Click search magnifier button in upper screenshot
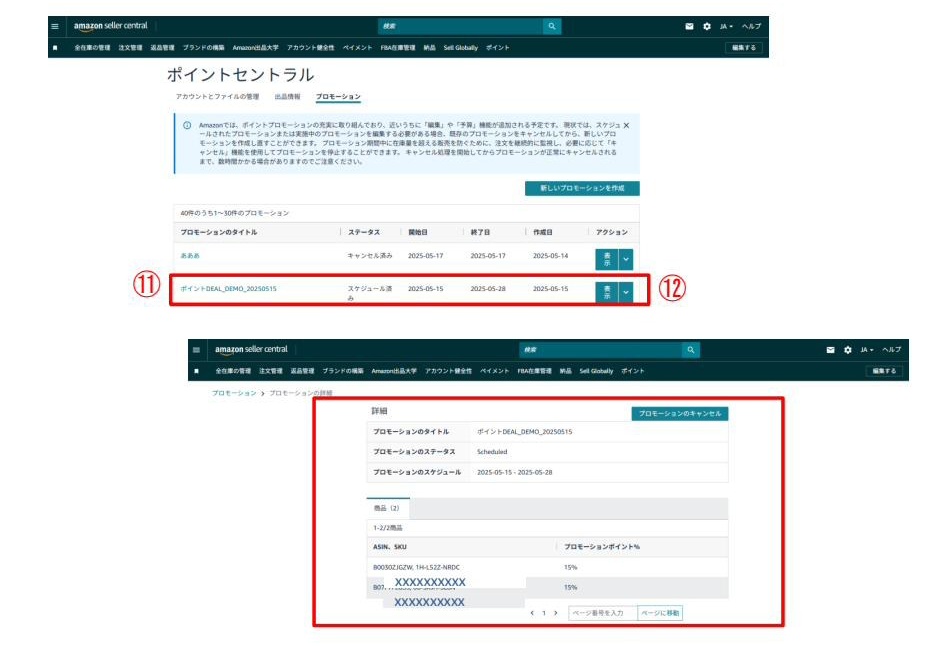Viewport: 952px width, 648px height. 552,26
